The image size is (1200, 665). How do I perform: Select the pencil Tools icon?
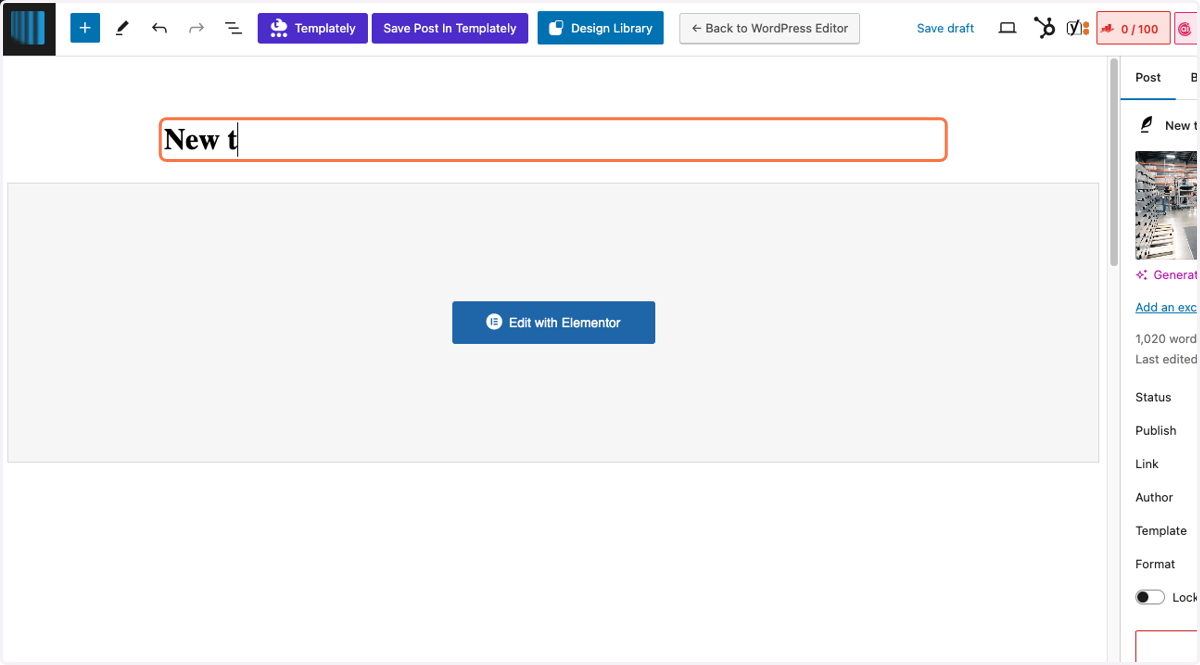point(122,28)
